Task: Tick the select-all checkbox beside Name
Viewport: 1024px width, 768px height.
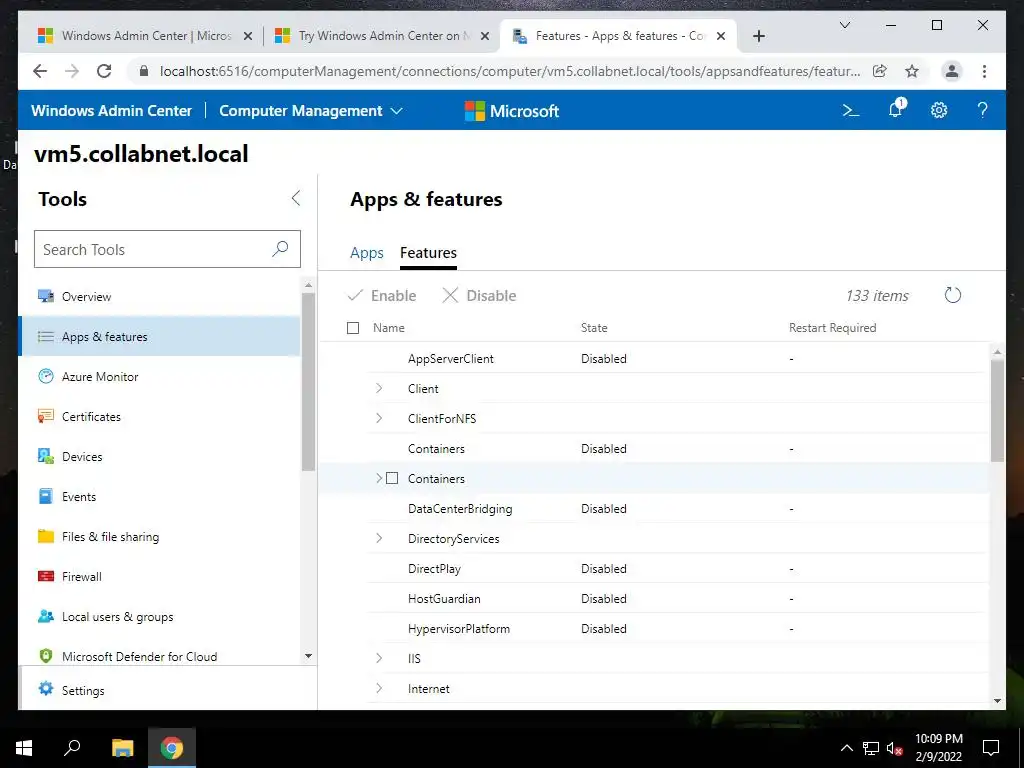Action: tap(353, 328)
